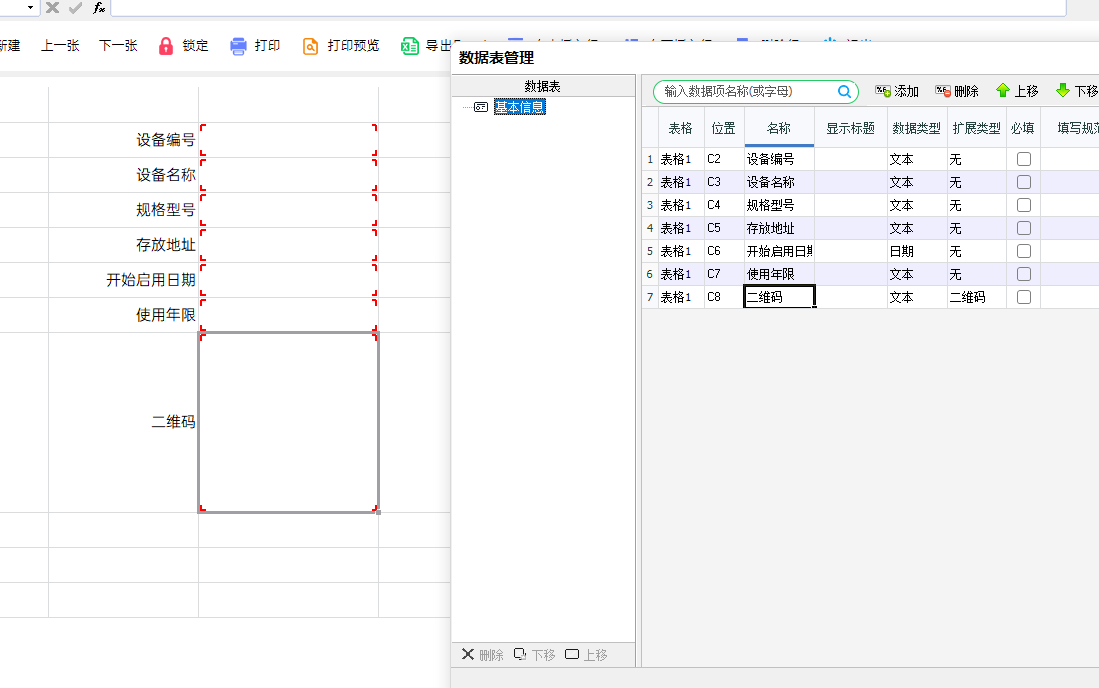The image size is (1099, 688).
Task: Click the 删除 delete icon in toolbar
Action: [x=943, y=91]
